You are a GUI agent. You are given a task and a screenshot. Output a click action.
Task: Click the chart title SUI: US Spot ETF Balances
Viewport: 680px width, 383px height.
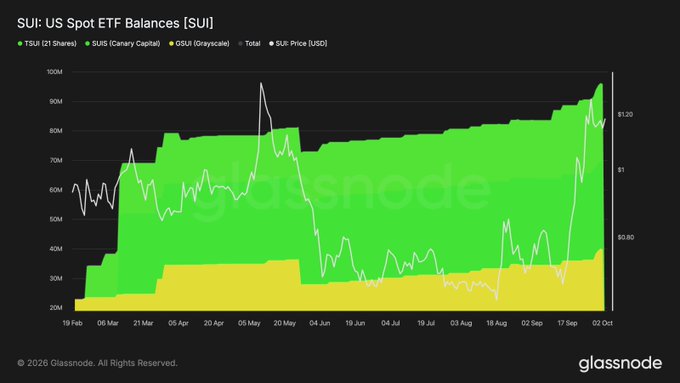point(115,23)
